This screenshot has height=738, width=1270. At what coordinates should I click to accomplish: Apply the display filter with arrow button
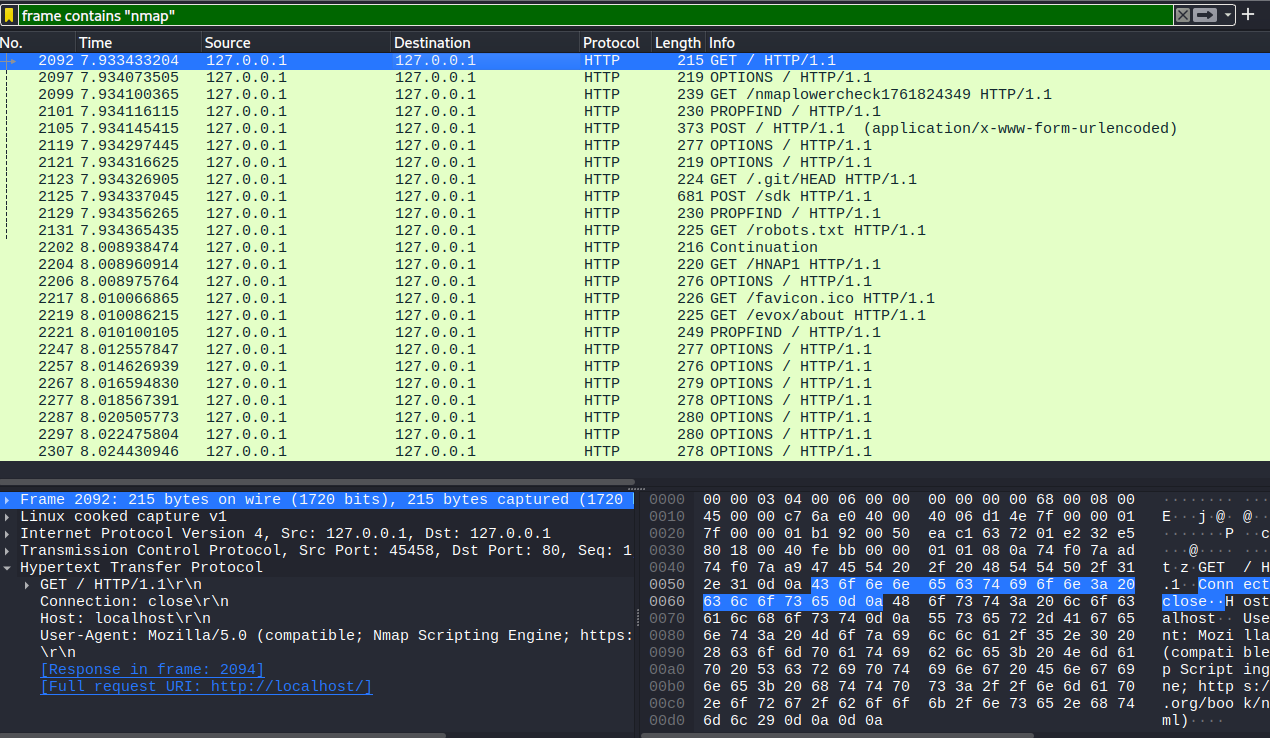click(1205, 15)
